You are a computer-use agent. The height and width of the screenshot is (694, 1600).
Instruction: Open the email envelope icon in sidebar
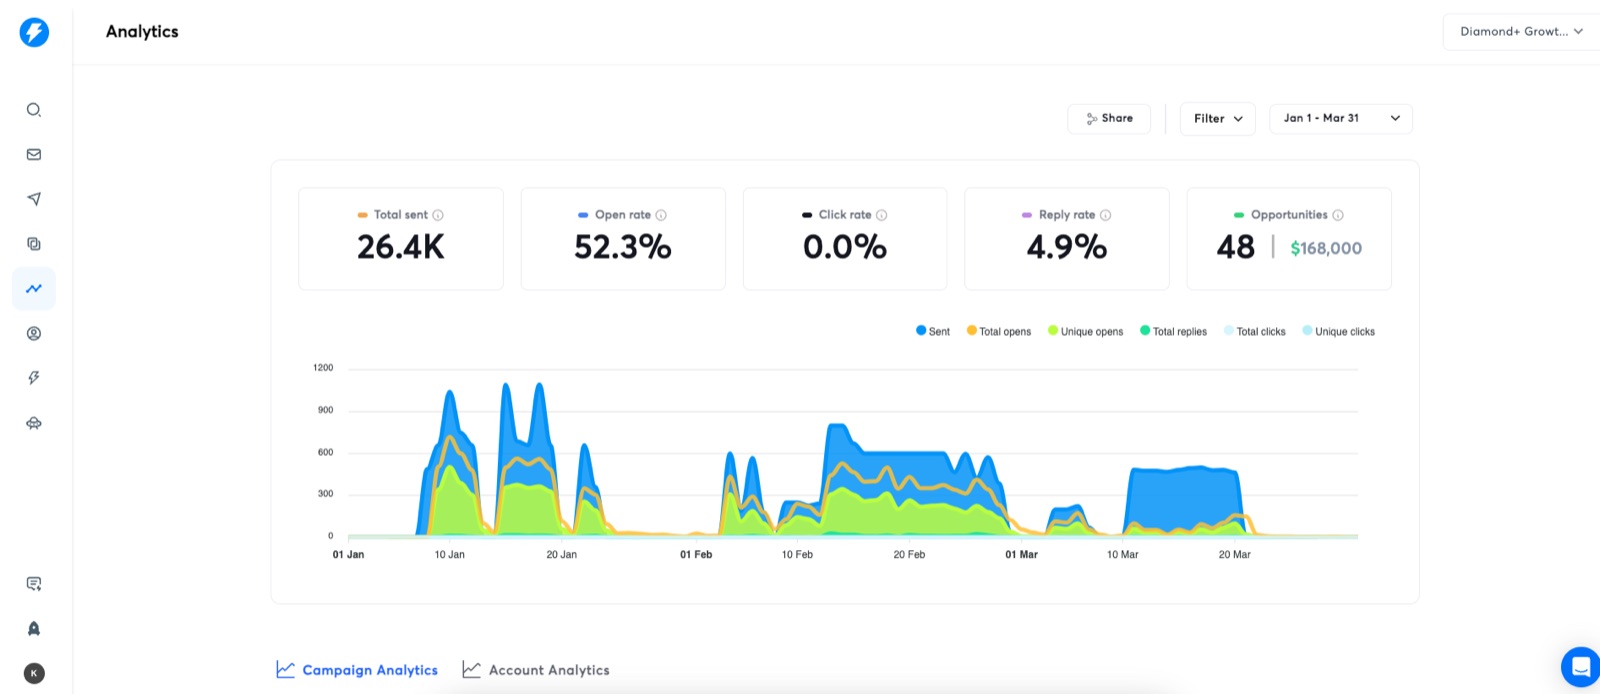[x=34, y=154]
